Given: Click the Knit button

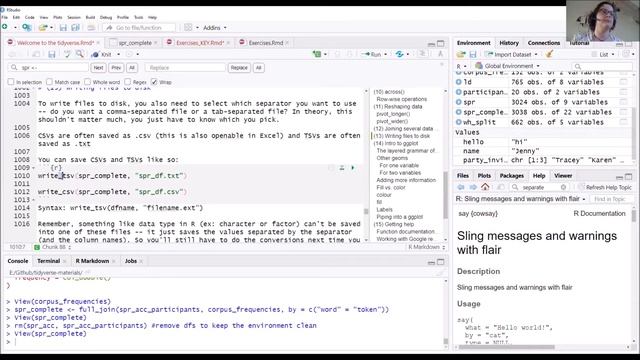Looking at the screenshot, I should (x=102, y=54).
